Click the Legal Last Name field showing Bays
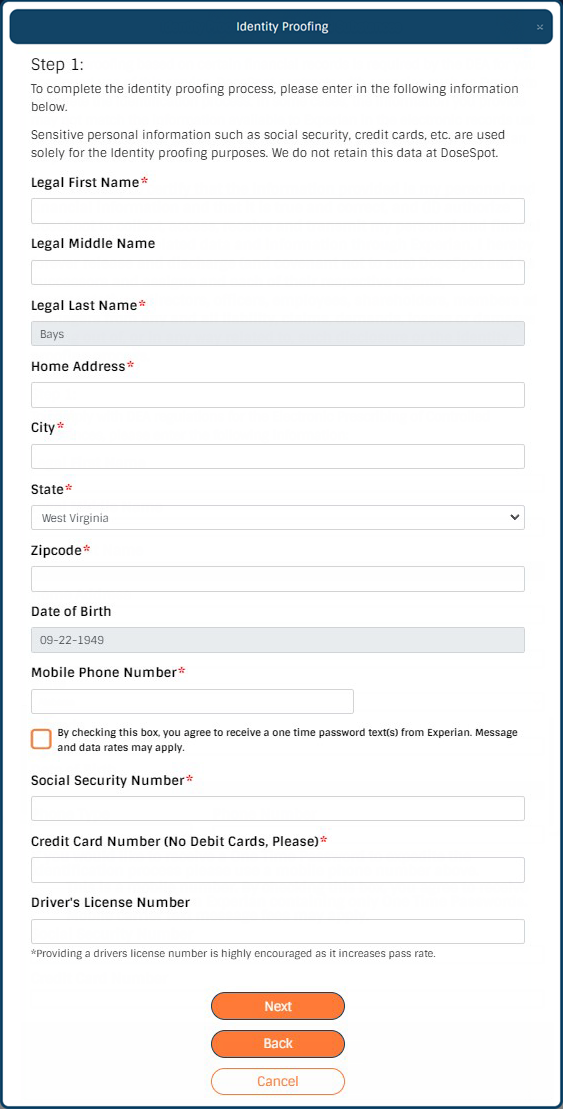The width and height of the screenshot is (563, 1109). click(x=278, y=334)
